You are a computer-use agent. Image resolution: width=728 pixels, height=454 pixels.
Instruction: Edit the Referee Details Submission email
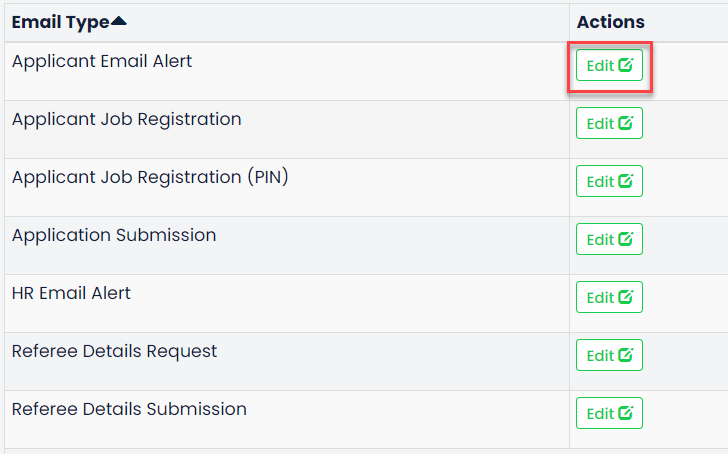pos(609,413)
